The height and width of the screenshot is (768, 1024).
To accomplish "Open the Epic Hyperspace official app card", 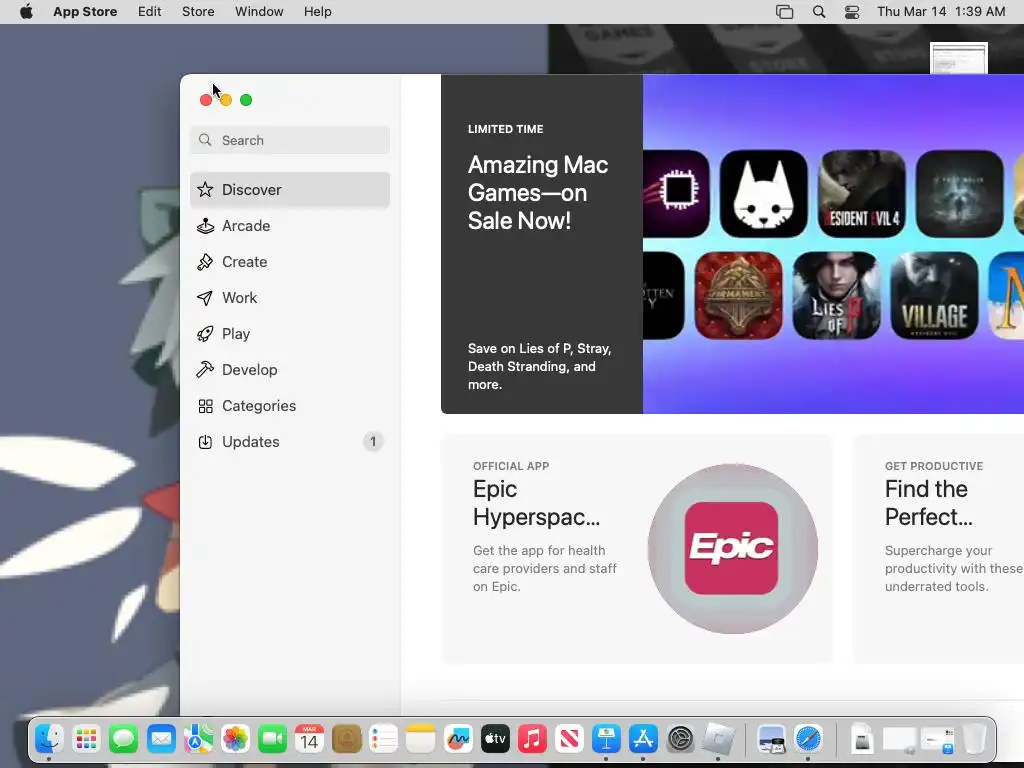I will pos(637,549).
